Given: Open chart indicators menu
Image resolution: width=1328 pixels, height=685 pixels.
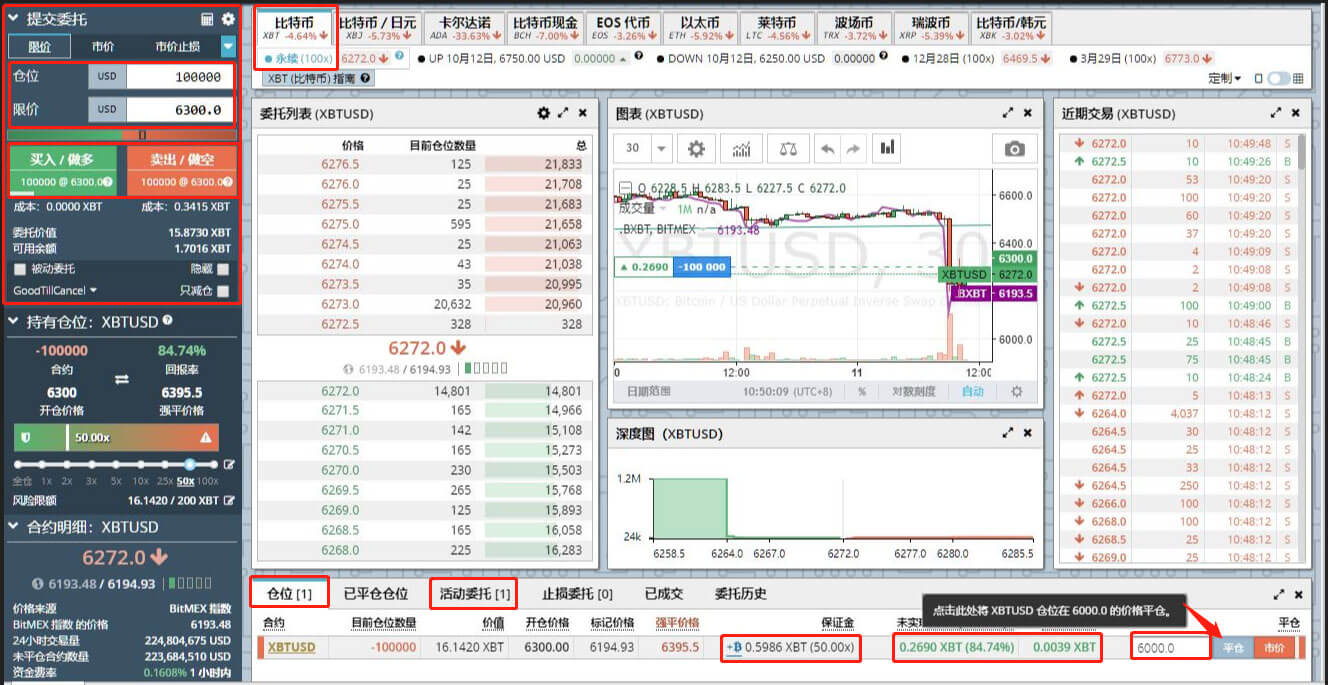Looking at the screenshot, I should pyautogui.click(x=742, y=149).
